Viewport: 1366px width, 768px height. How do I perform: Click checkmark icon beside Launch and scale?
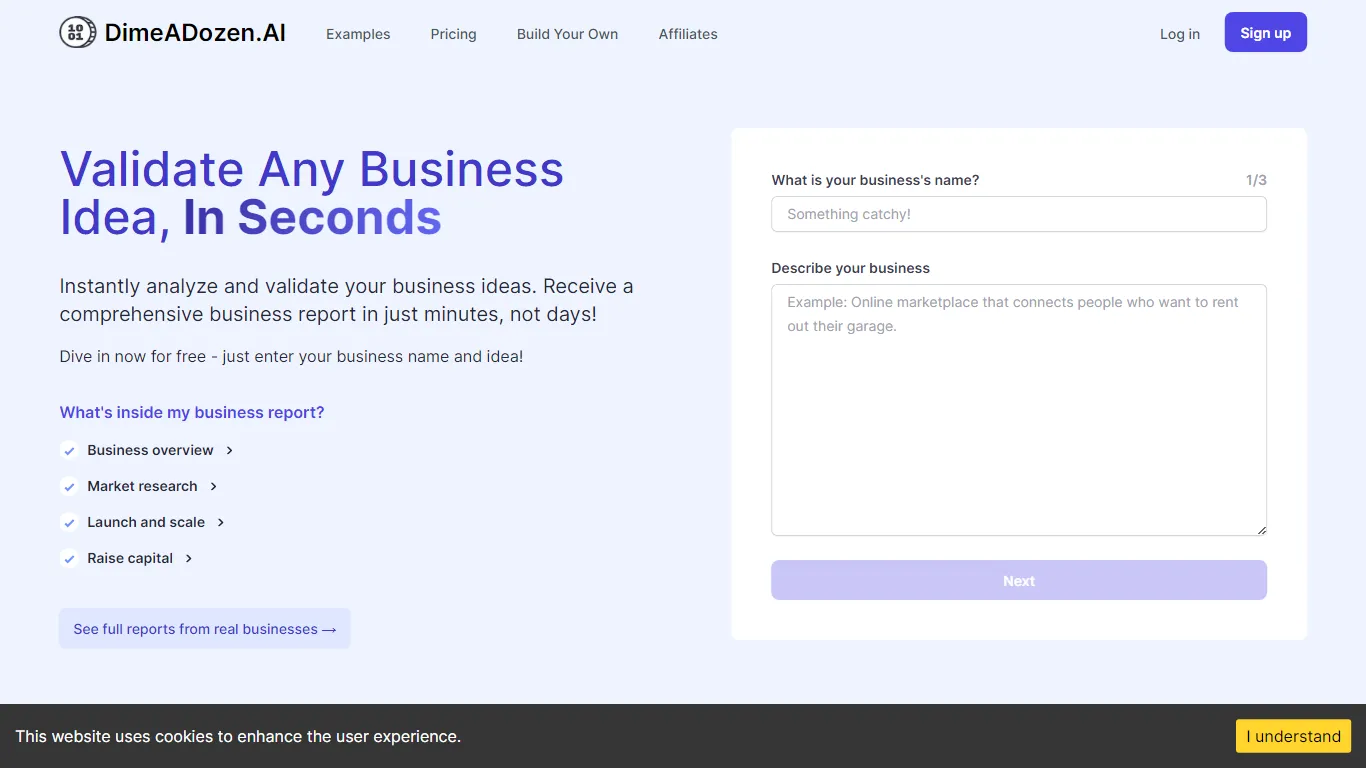[69, 523]
